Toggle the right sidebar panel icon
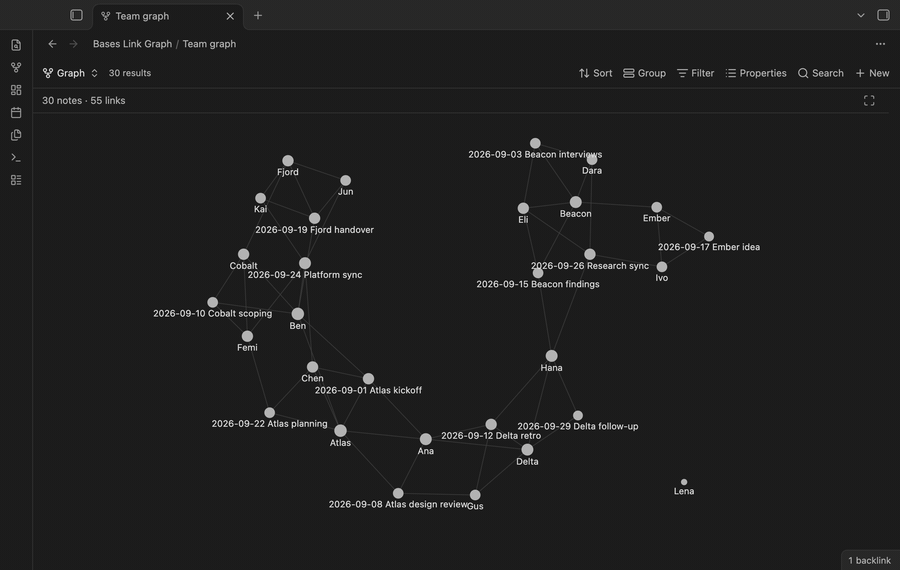Image resolution: width=900 pixels, height=570 pixels. pos(883,15)
